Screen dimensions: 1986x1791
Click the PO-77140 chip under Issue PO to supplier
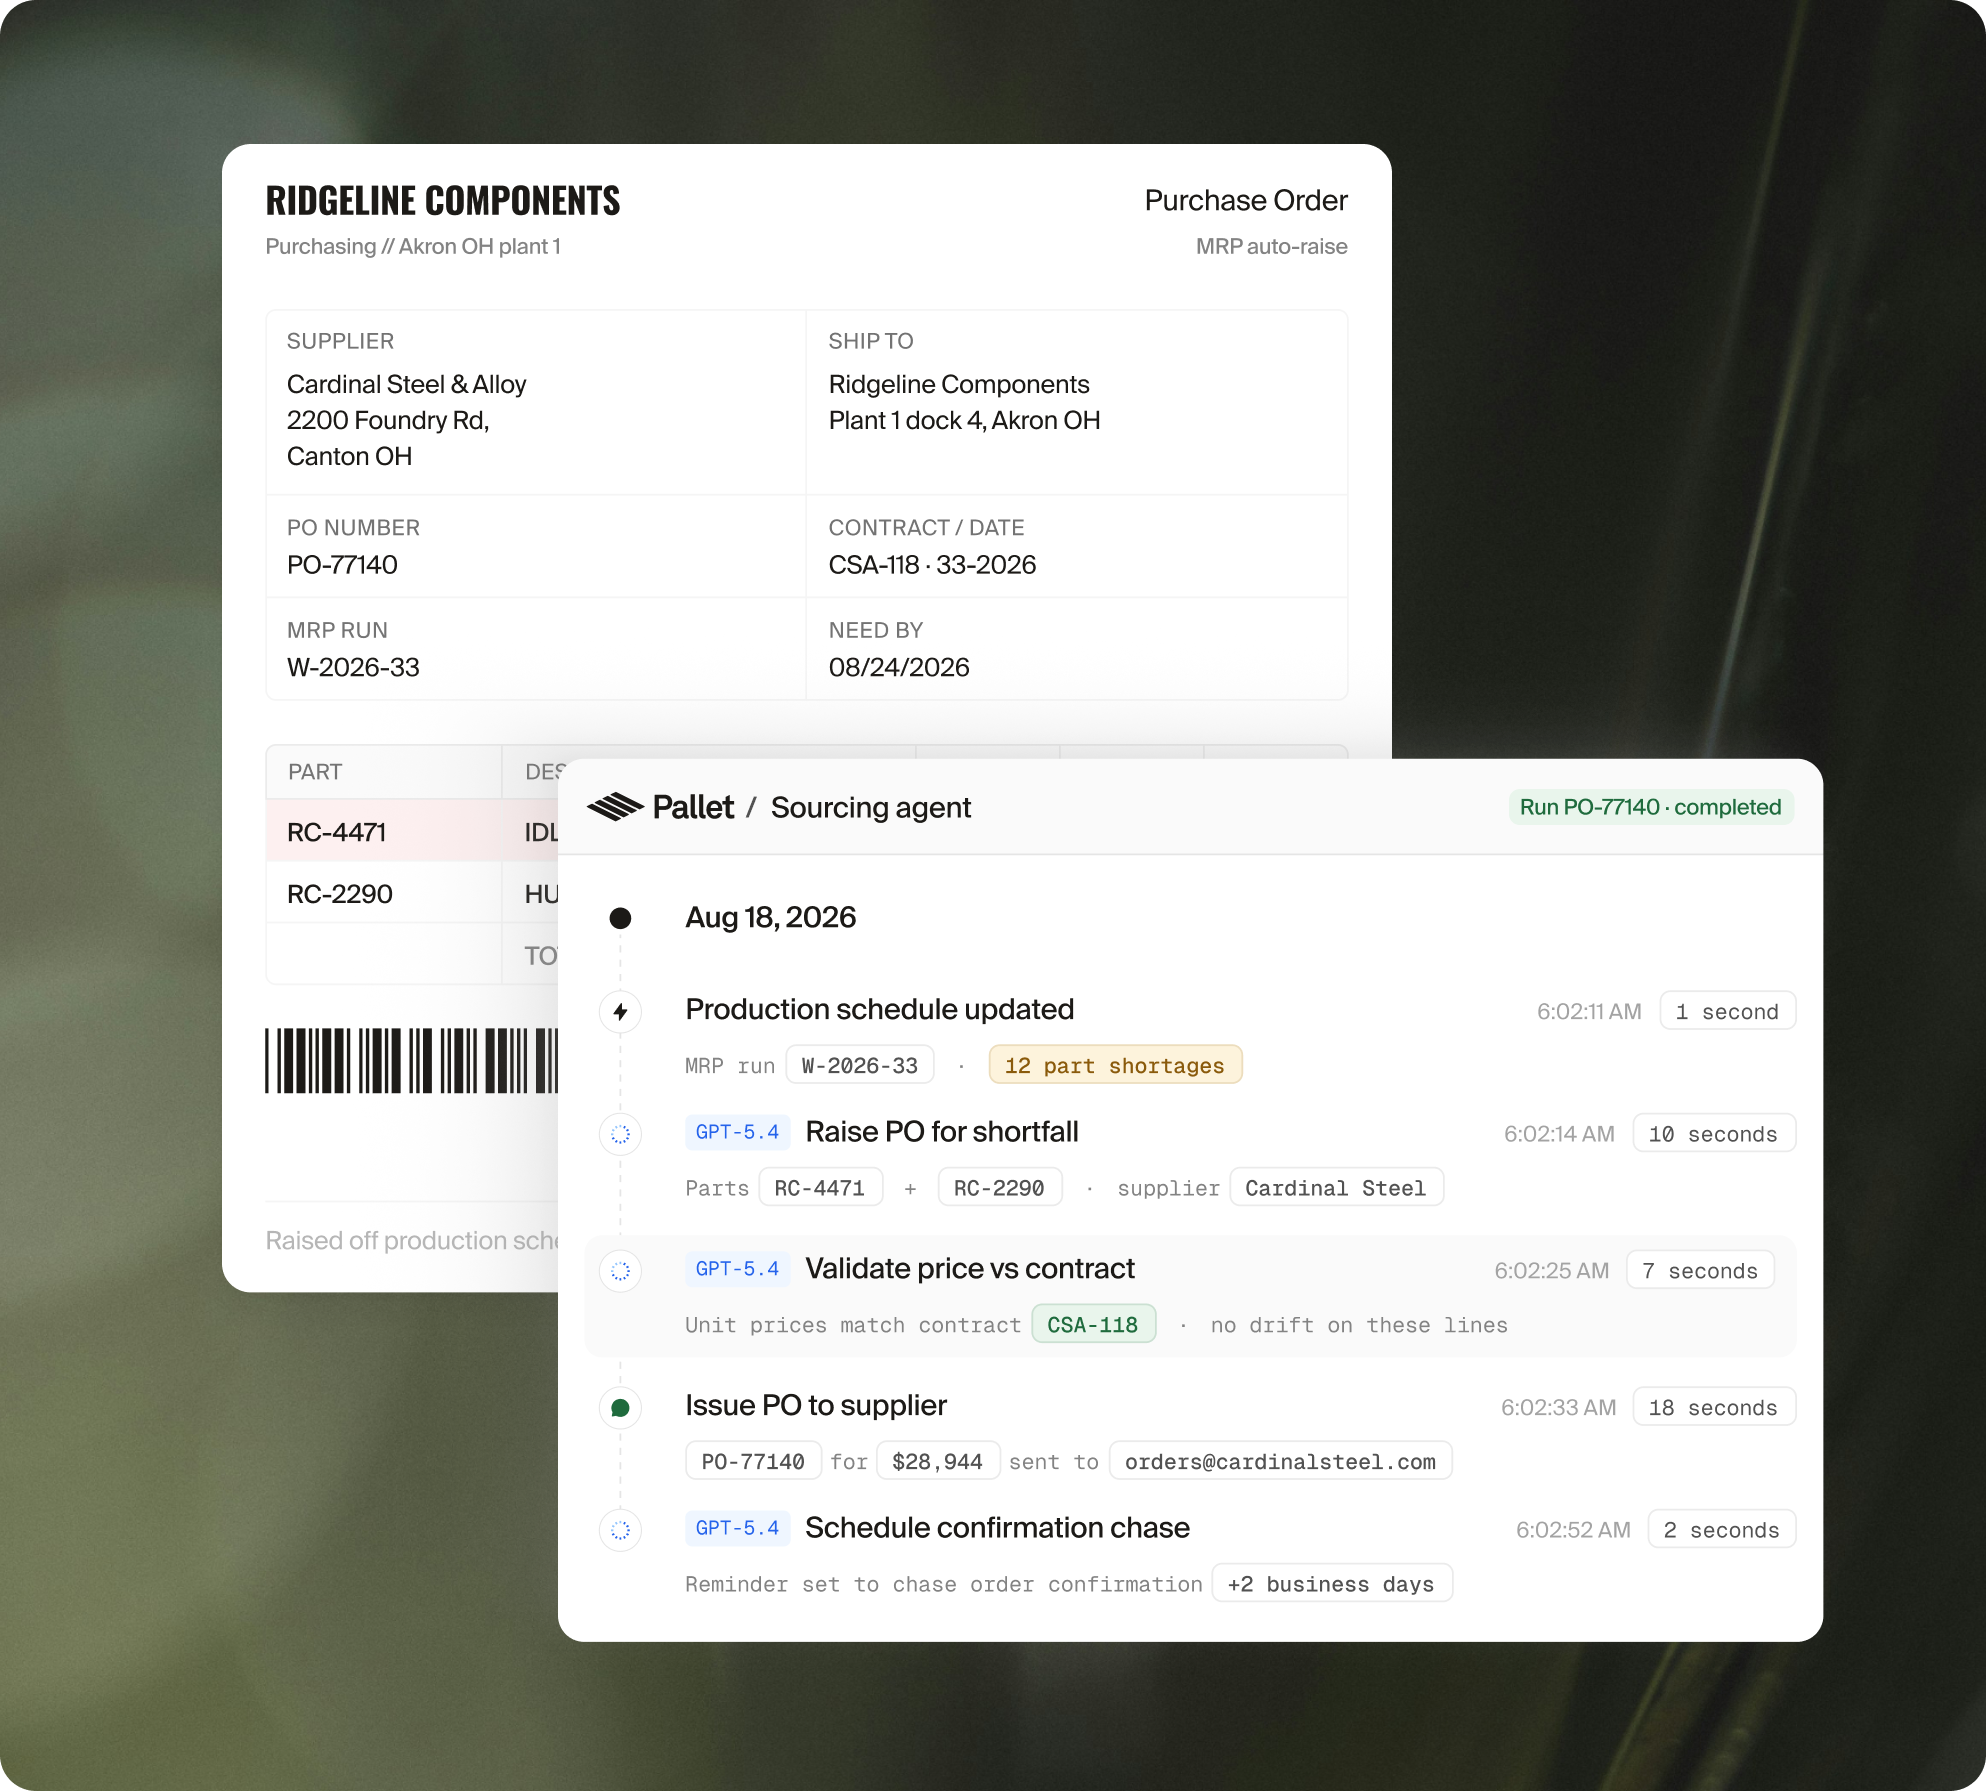pyautogui.click(x=753, y=1462)
